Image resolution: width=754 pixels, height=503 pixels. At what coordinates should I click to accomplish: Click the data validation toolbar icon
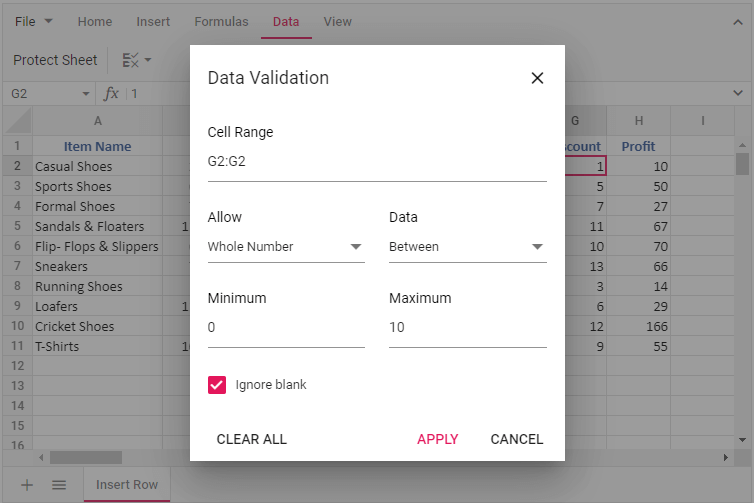click(x=136, y=60)
